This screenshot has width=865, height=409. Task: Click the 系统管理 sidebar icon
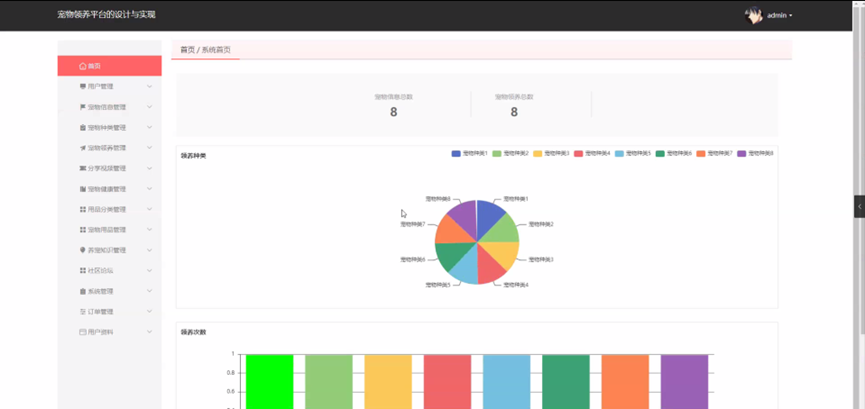(83, 291)
